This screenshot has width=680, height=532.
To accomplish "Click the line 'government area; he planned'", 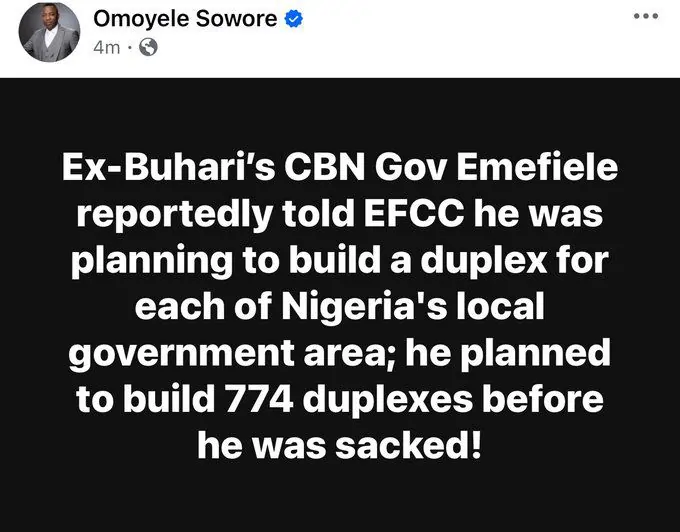I will click(340, 353).
